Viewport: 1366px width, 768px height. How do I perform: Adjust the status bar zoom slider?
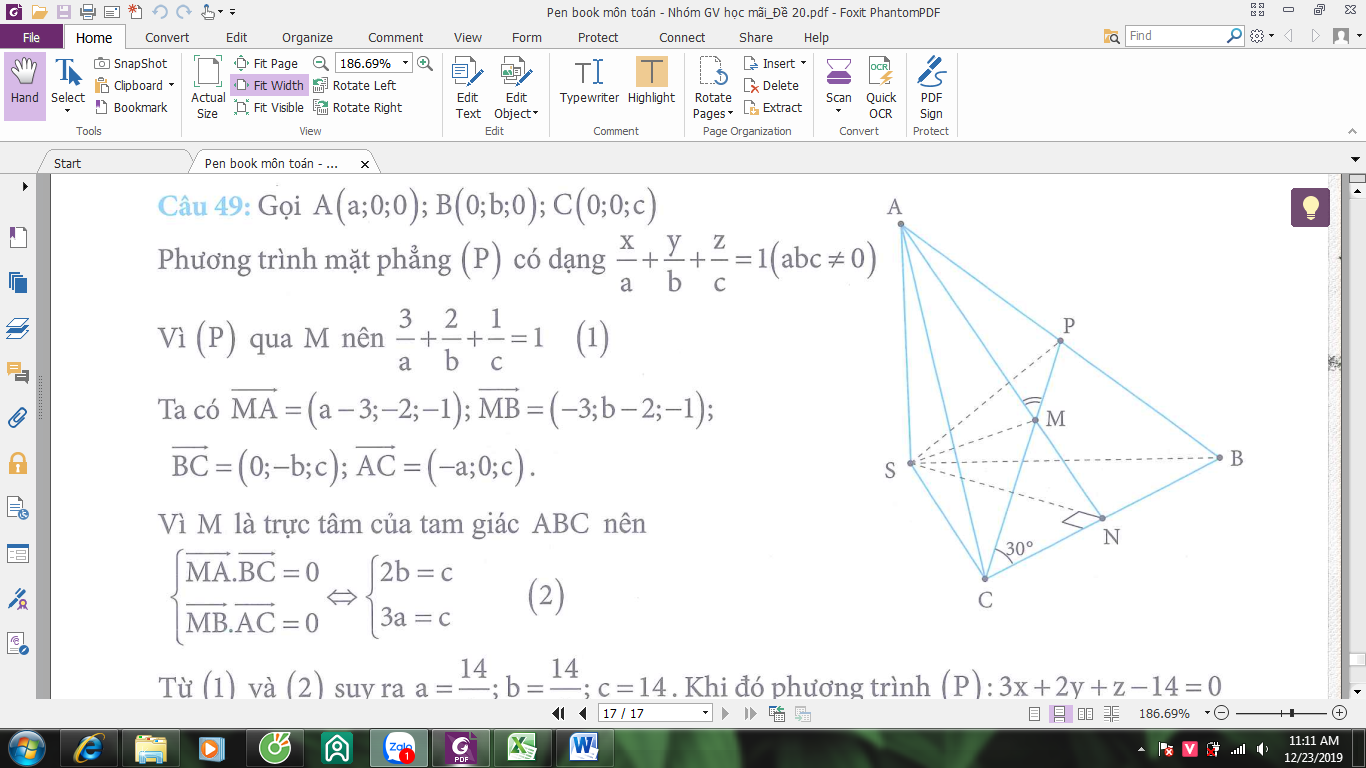[x=1293, y=713]
